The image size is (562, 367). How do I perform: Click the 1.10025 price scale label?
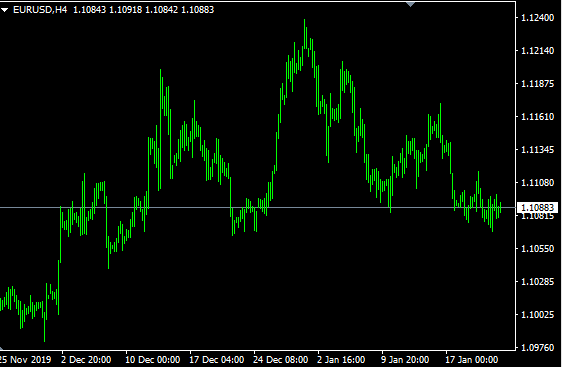pyautogui.click(x=537, y=314)
